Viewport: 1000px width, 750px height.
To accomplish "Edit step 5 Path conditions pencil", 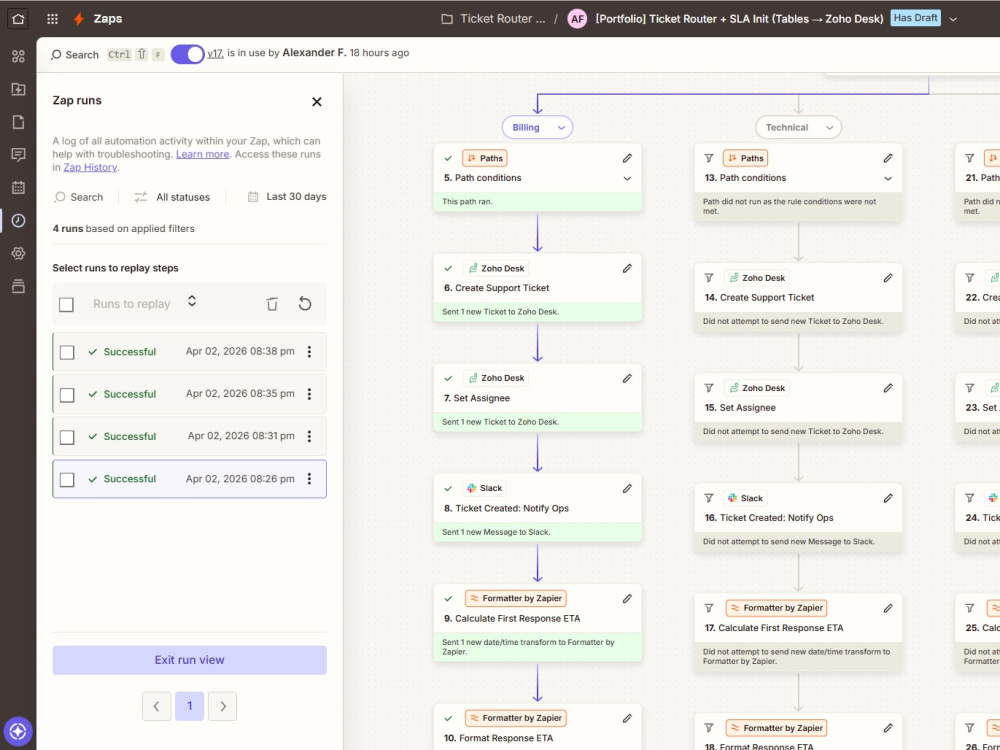I will [627, 158].
